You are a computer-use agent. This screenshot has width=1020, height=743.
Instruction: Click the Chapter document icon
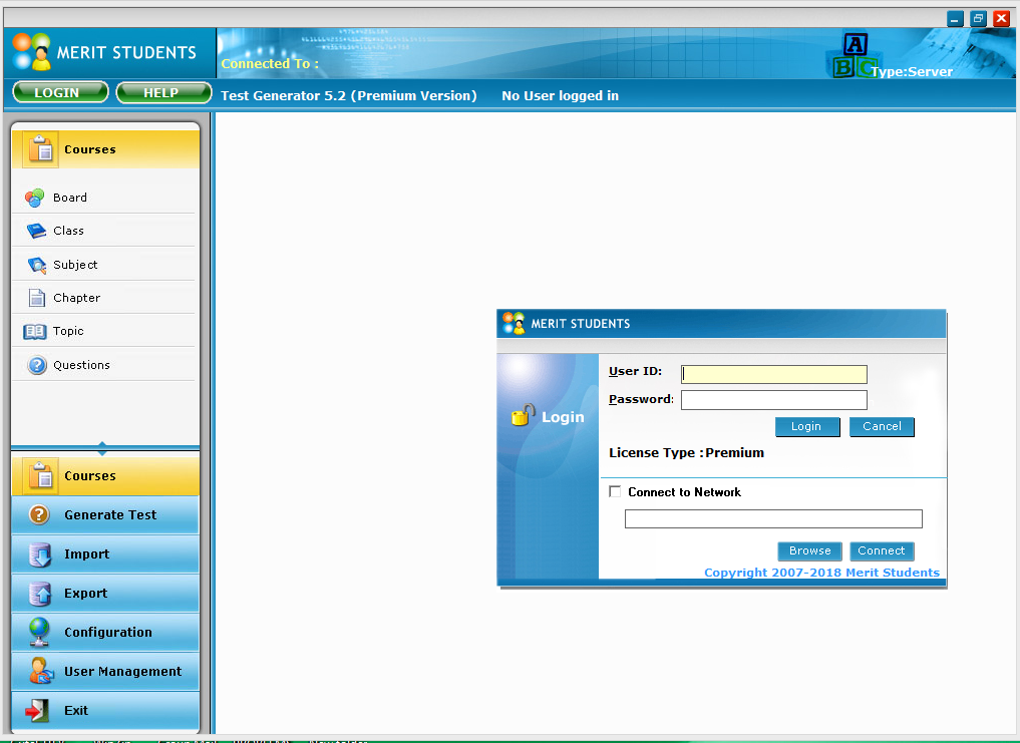coord(37,298)
